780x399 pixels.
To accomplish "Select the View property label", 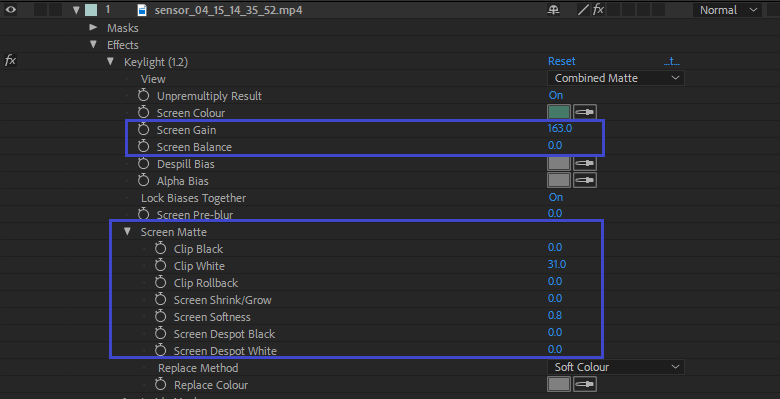I will click(x=153, y=79).
